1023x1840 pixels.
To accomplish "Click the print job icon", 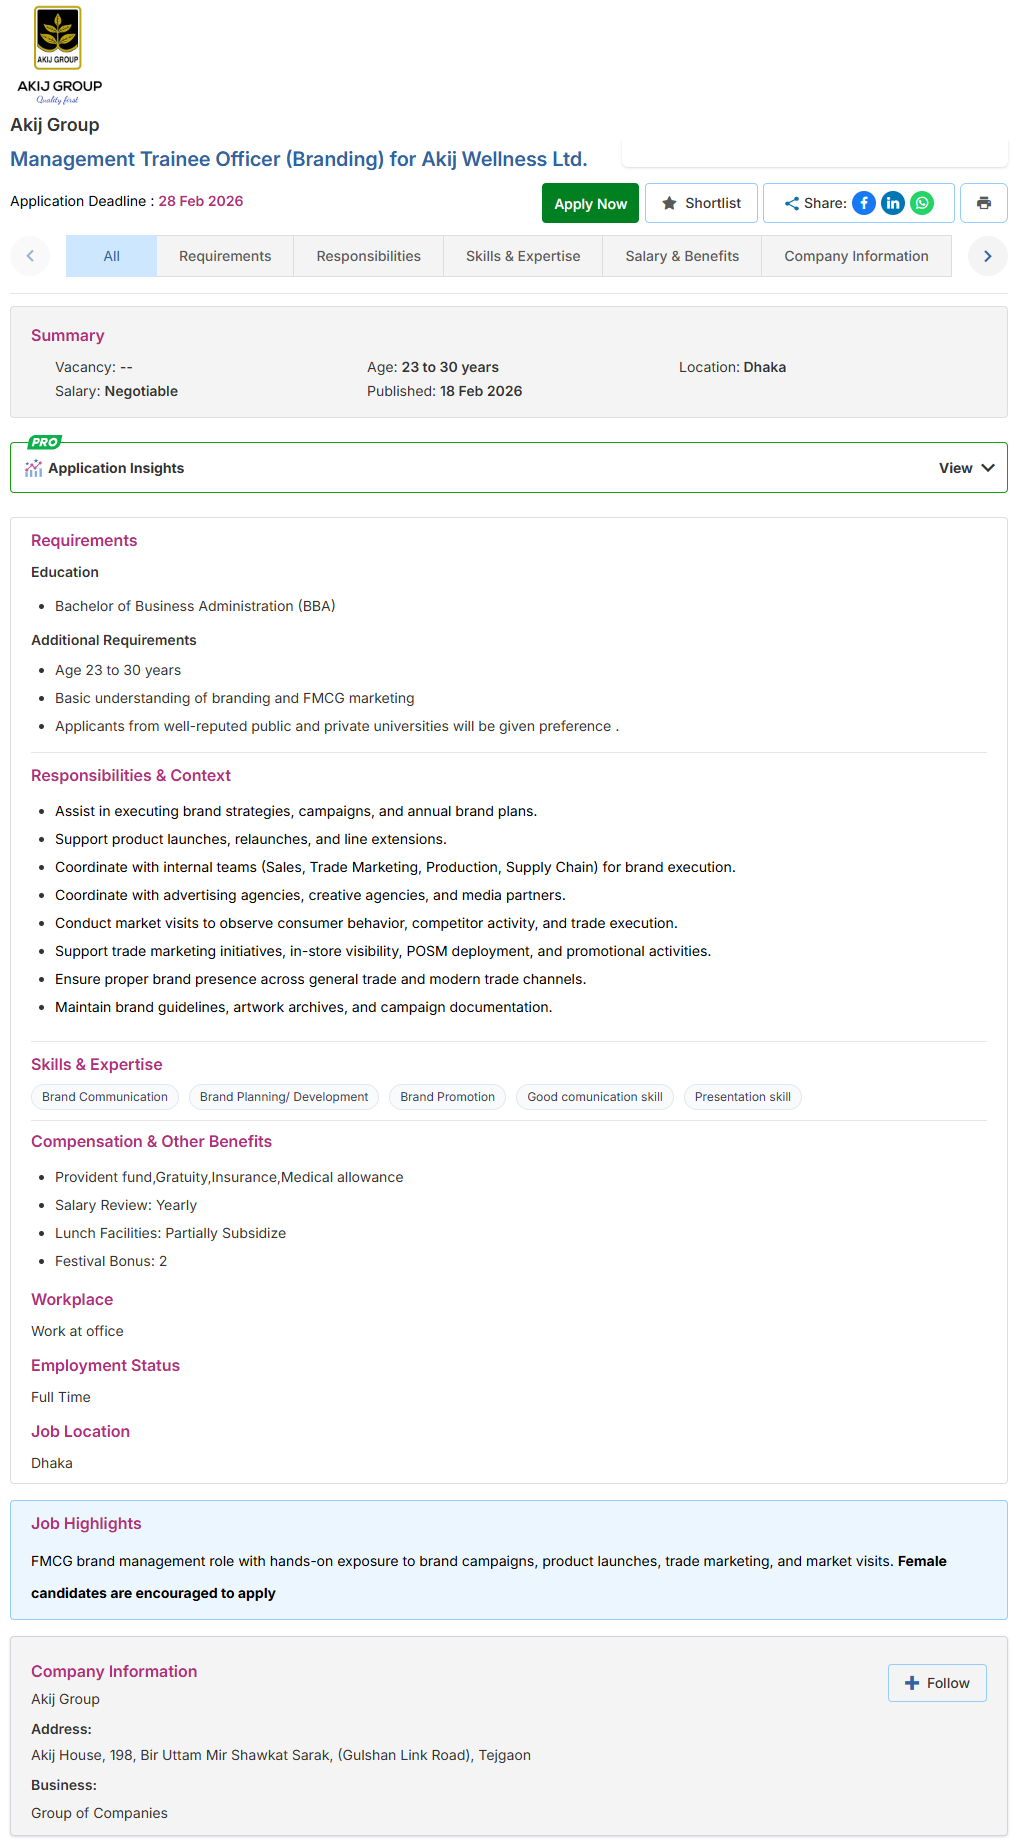I will coord(984,203).
